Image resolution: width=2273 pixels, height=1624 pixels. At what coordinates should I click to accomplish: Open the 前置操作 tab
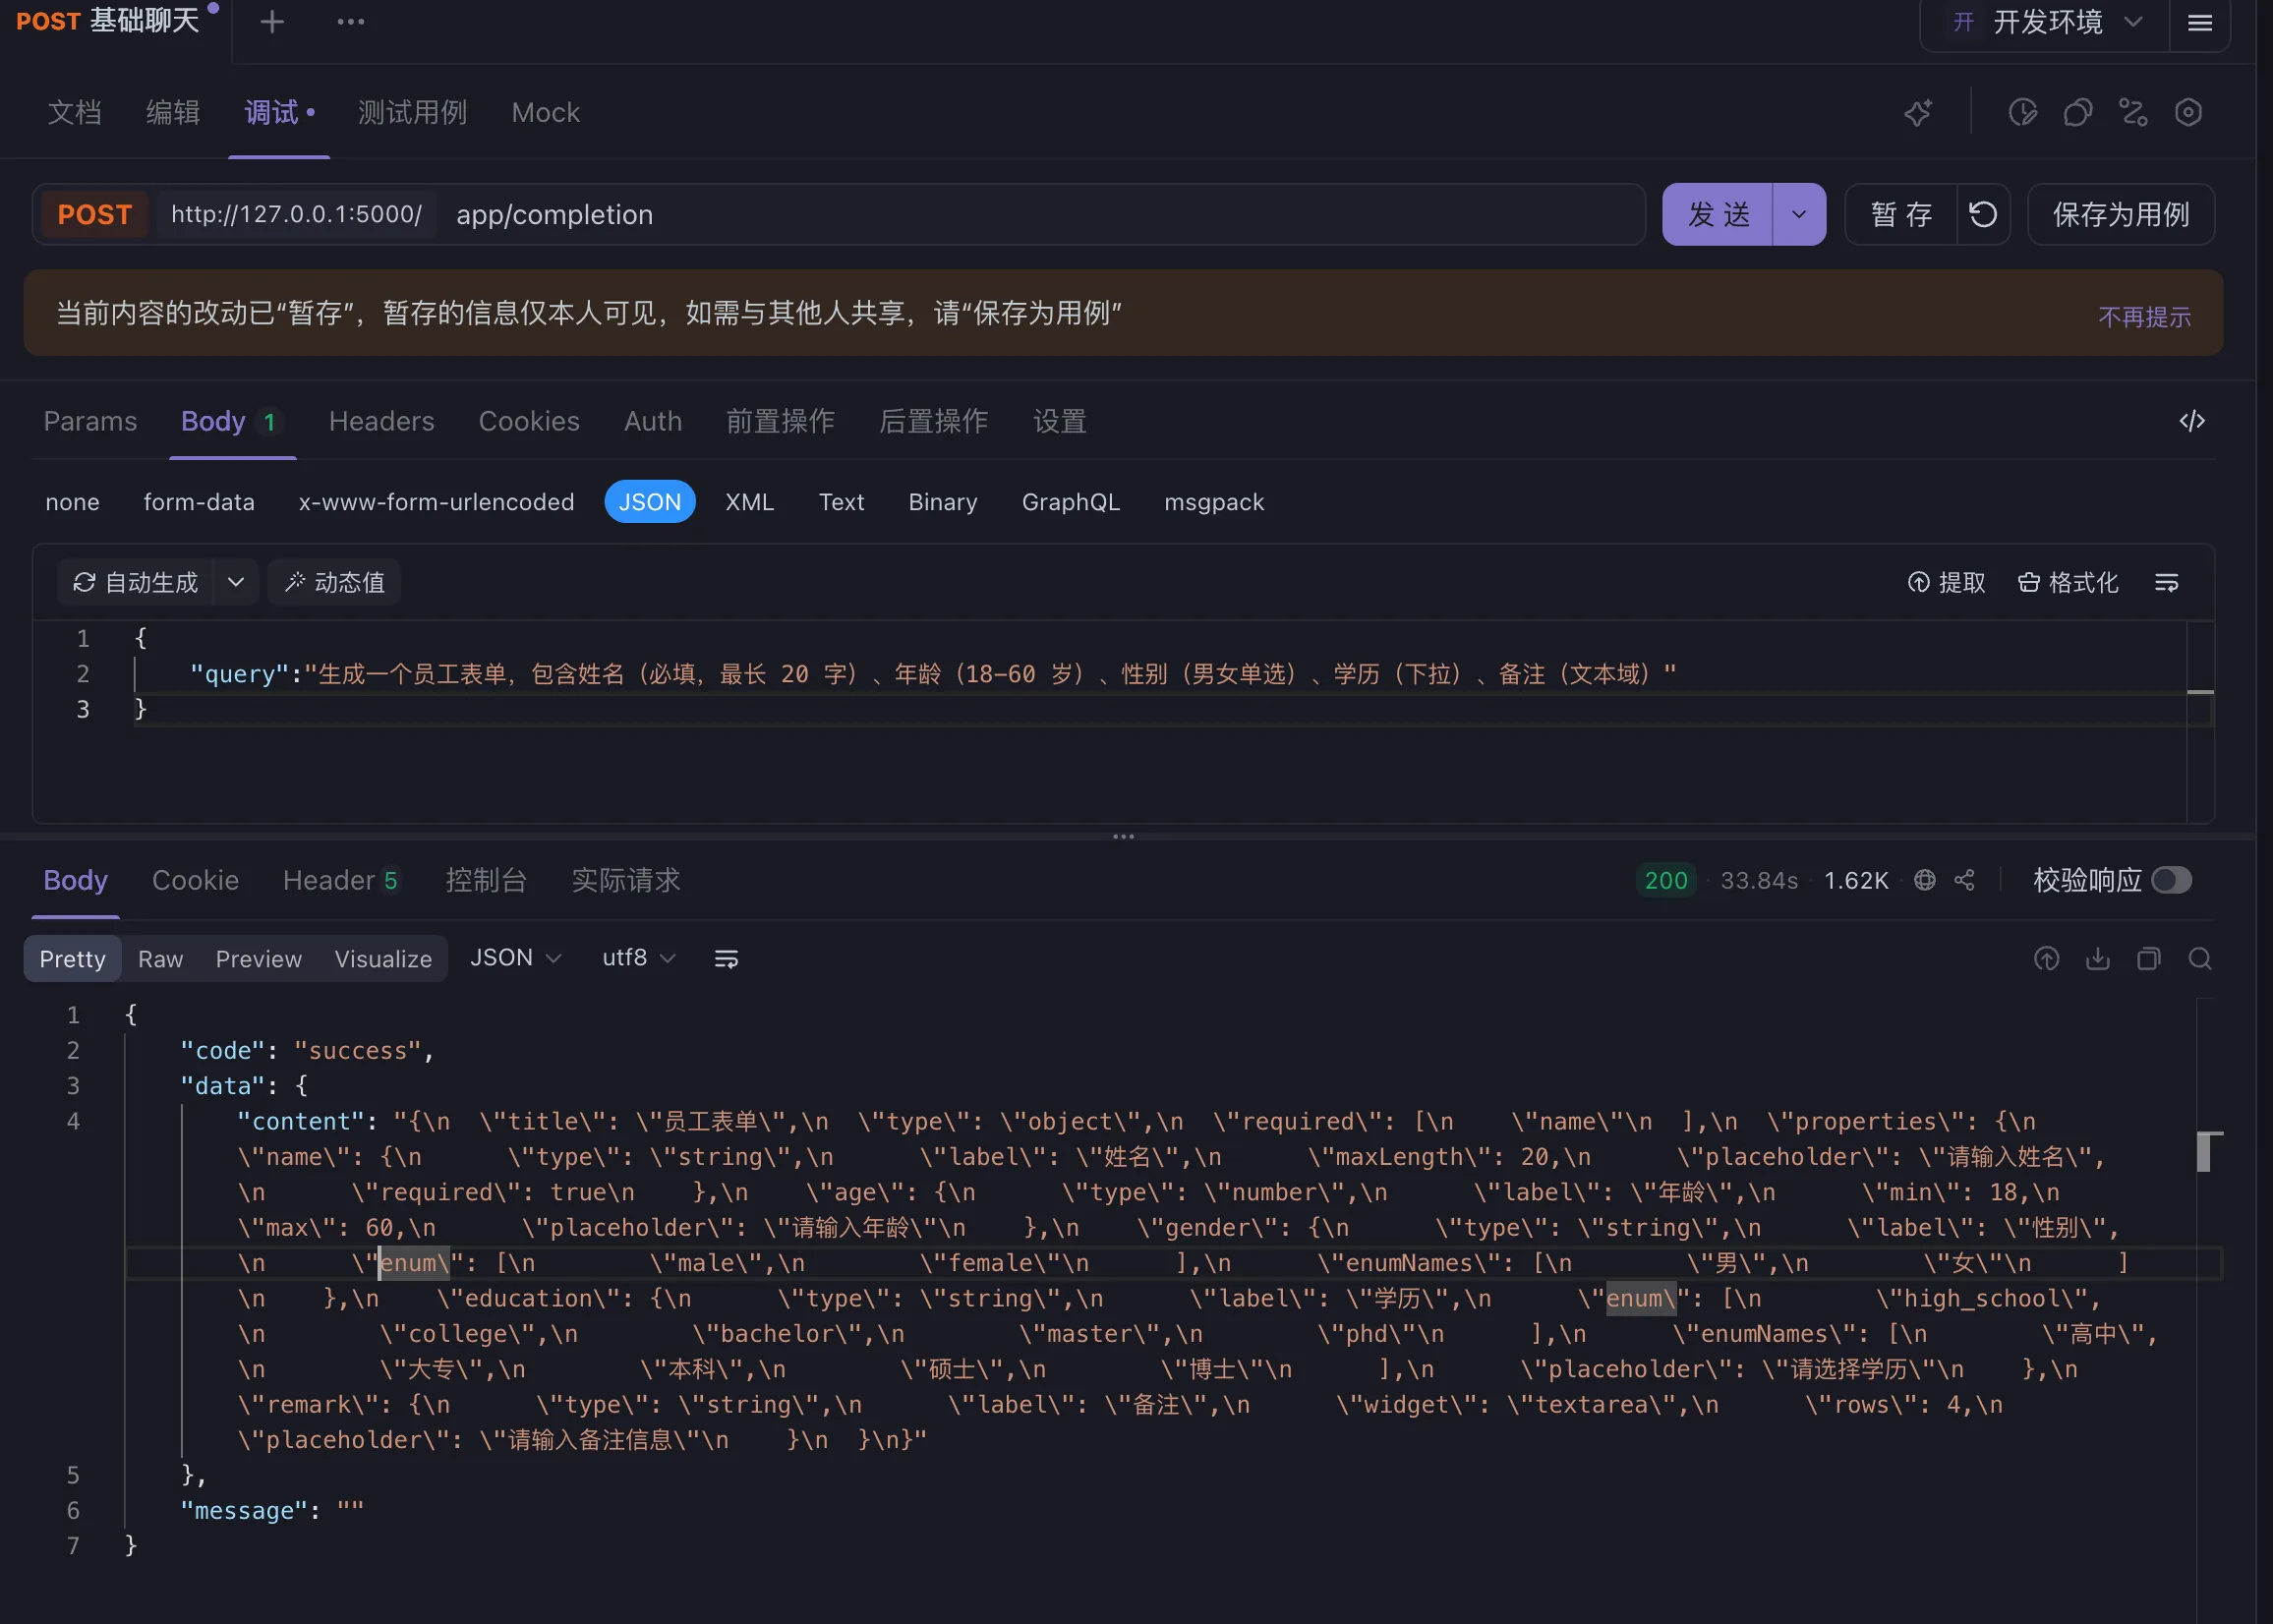[x=780, y=421]
